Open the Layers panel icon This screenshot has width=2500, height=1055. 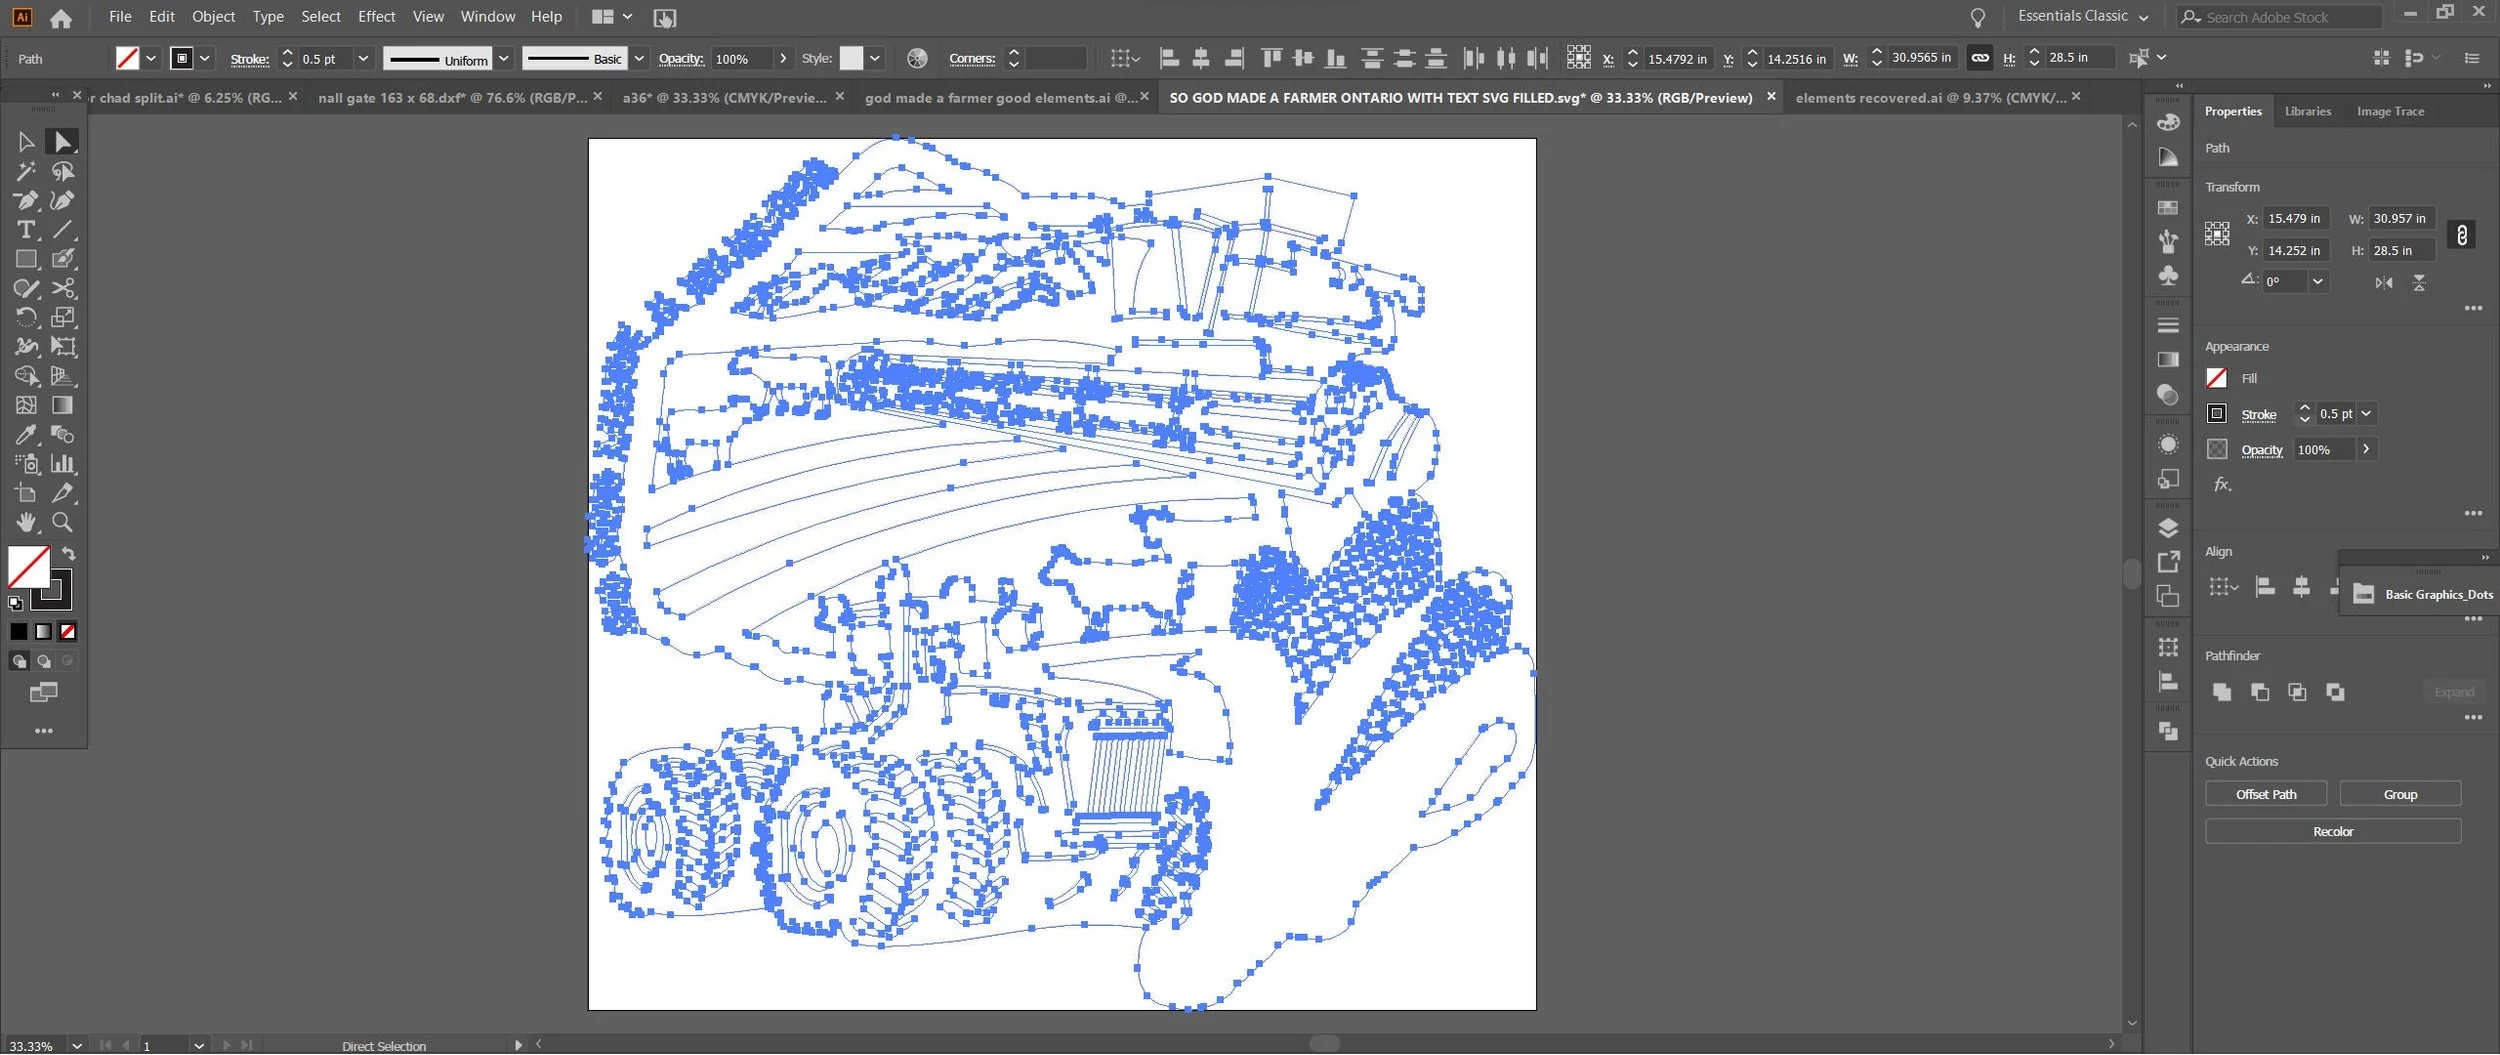(x=2168, y=528)
